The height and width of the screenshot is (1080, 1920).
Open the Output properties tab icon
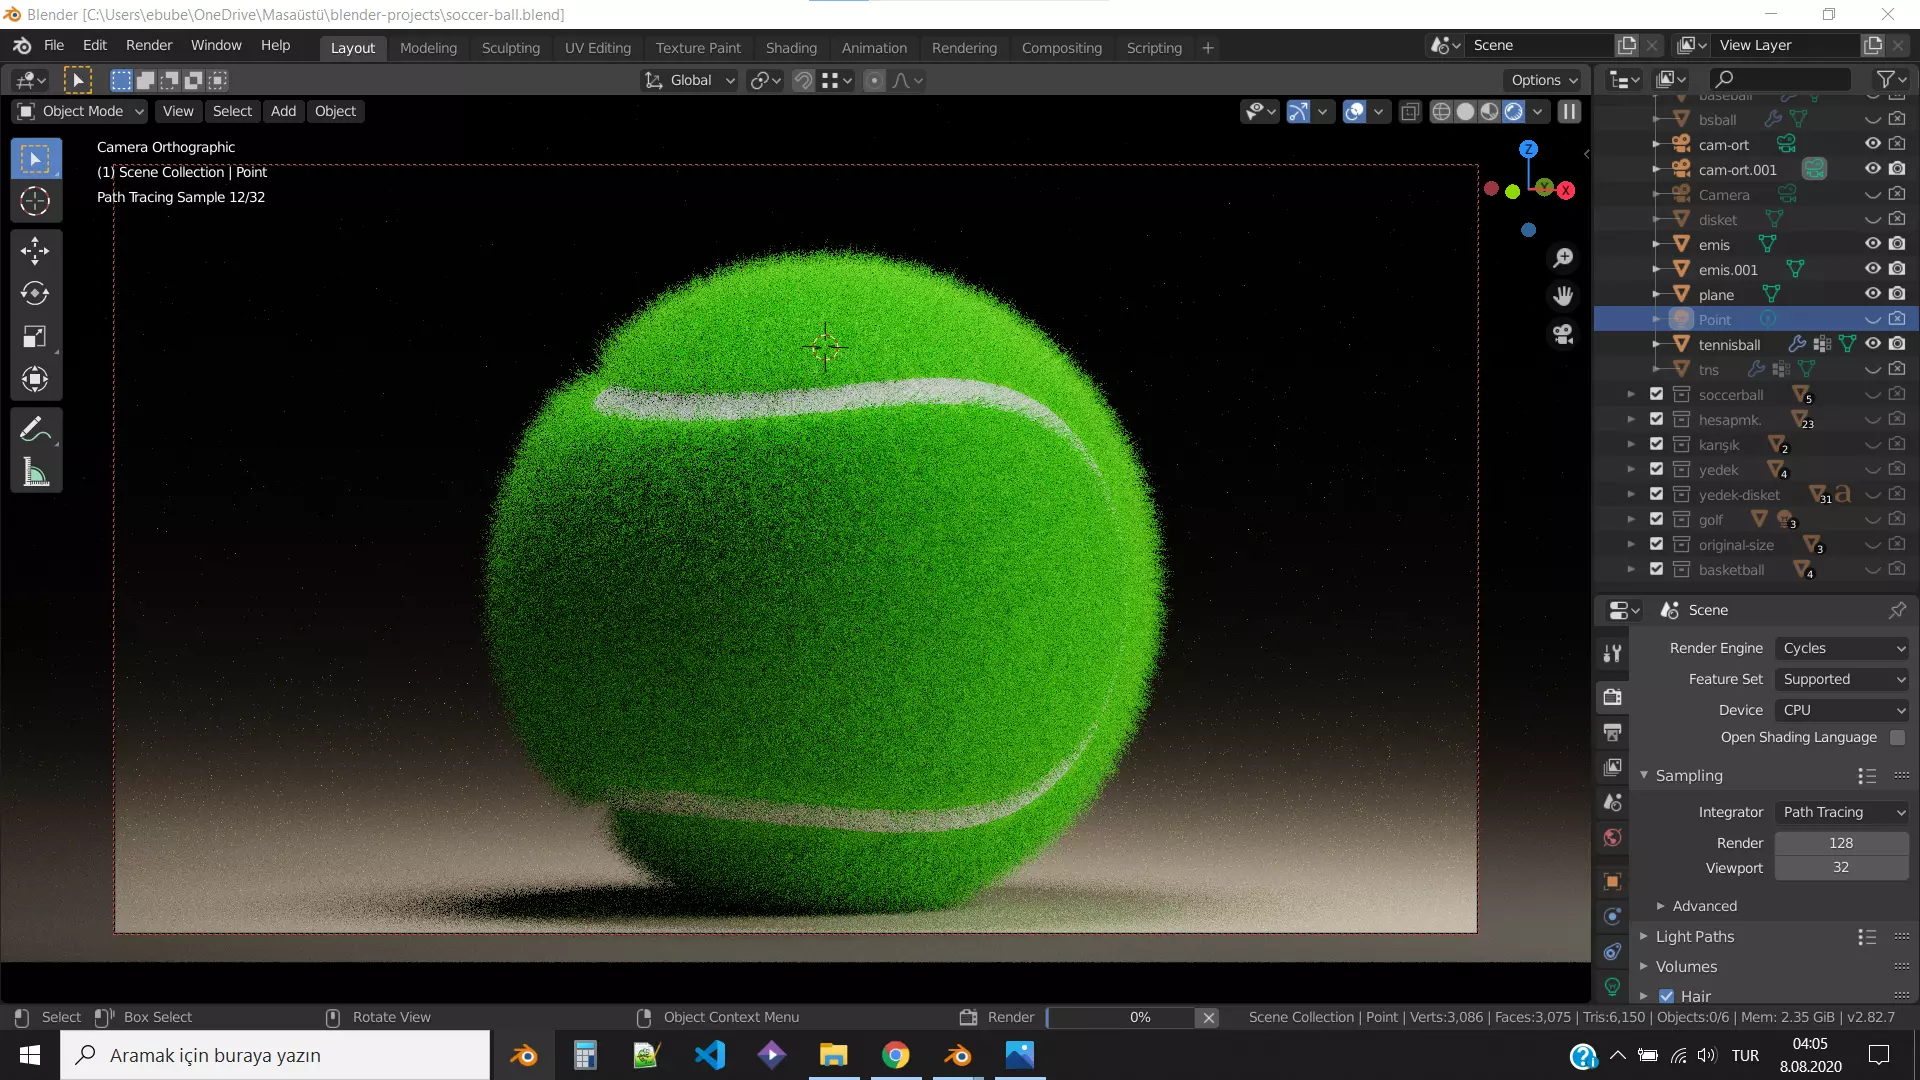pos(1612,732)
